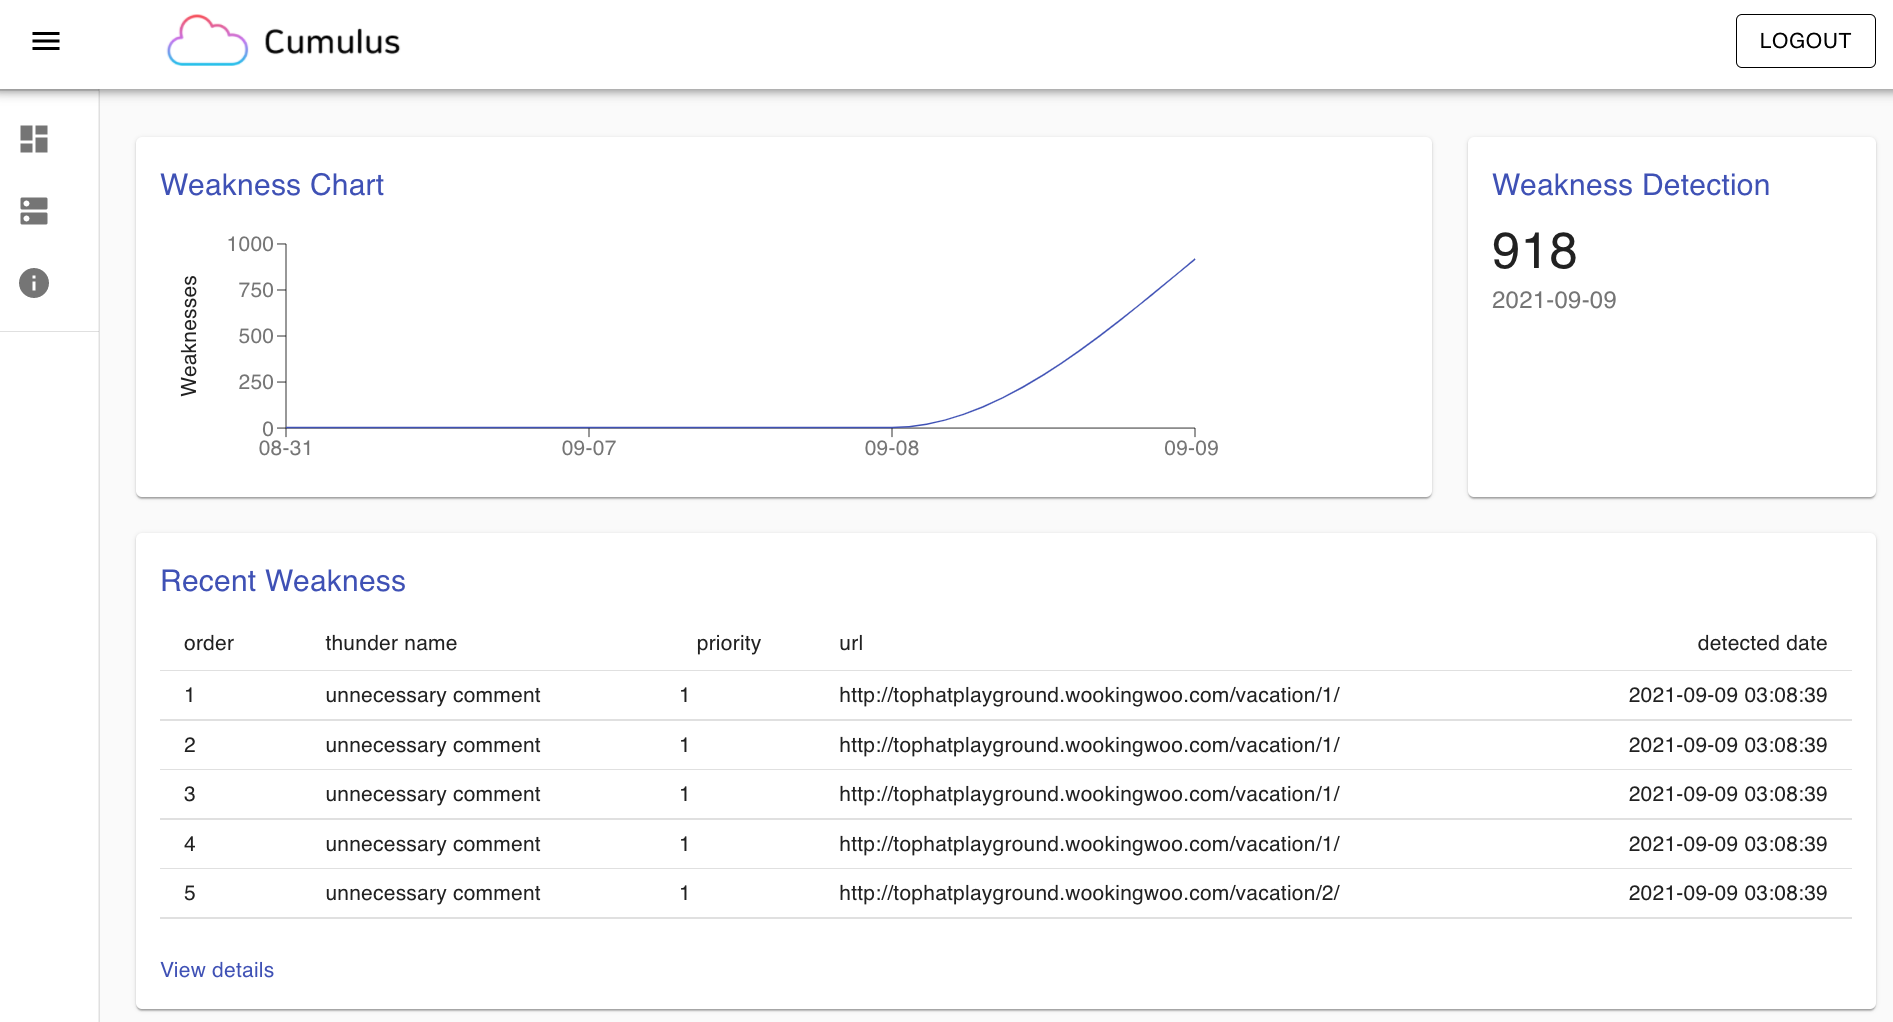This screenshot has height=1022, width=1893.
Task: Click the weakness chart line endpoint
Action: click(1194, 260)
